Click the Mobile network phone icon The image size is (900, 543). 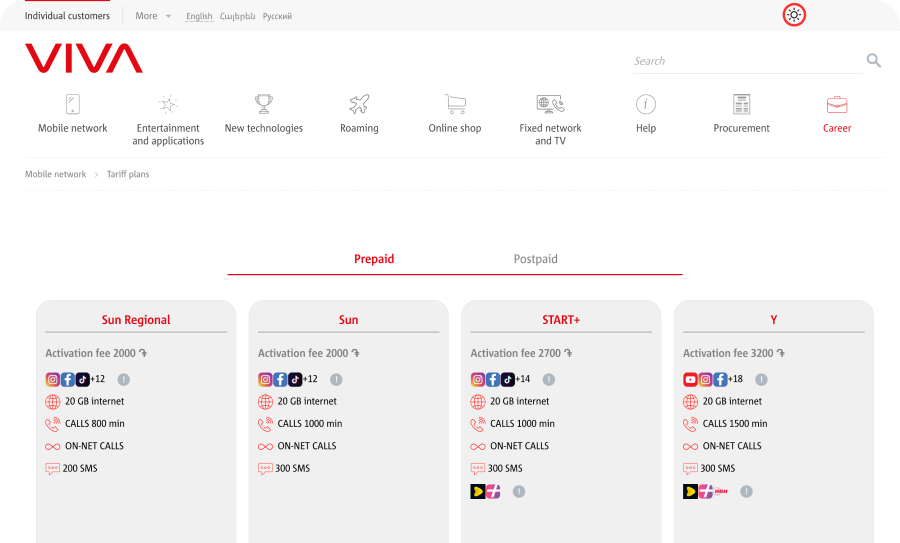(72, 104)
